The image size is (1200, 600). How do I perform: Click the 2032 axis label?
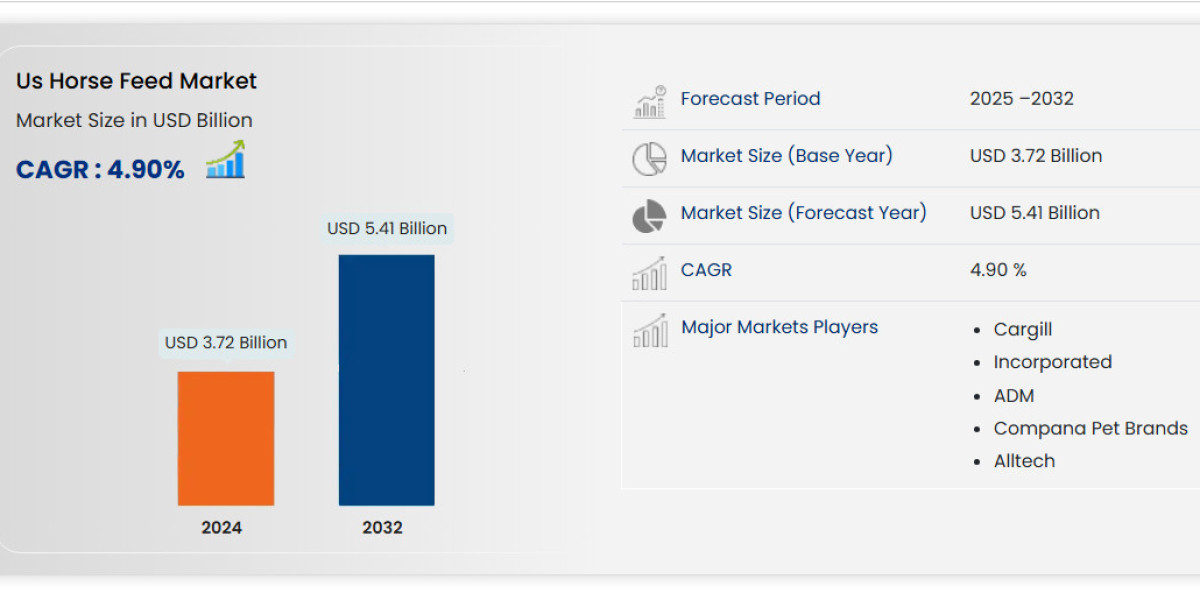[x=382, y=527]
